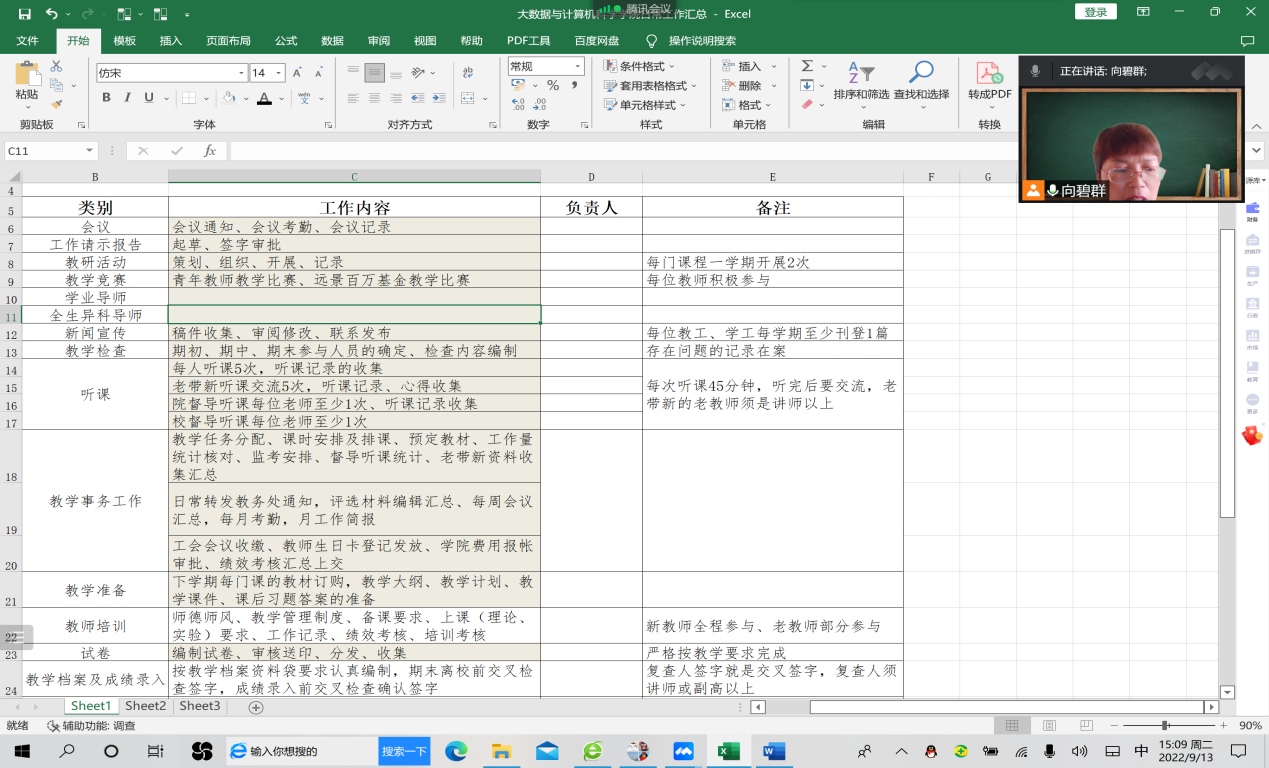Click the Name Box showing C11

45,151
